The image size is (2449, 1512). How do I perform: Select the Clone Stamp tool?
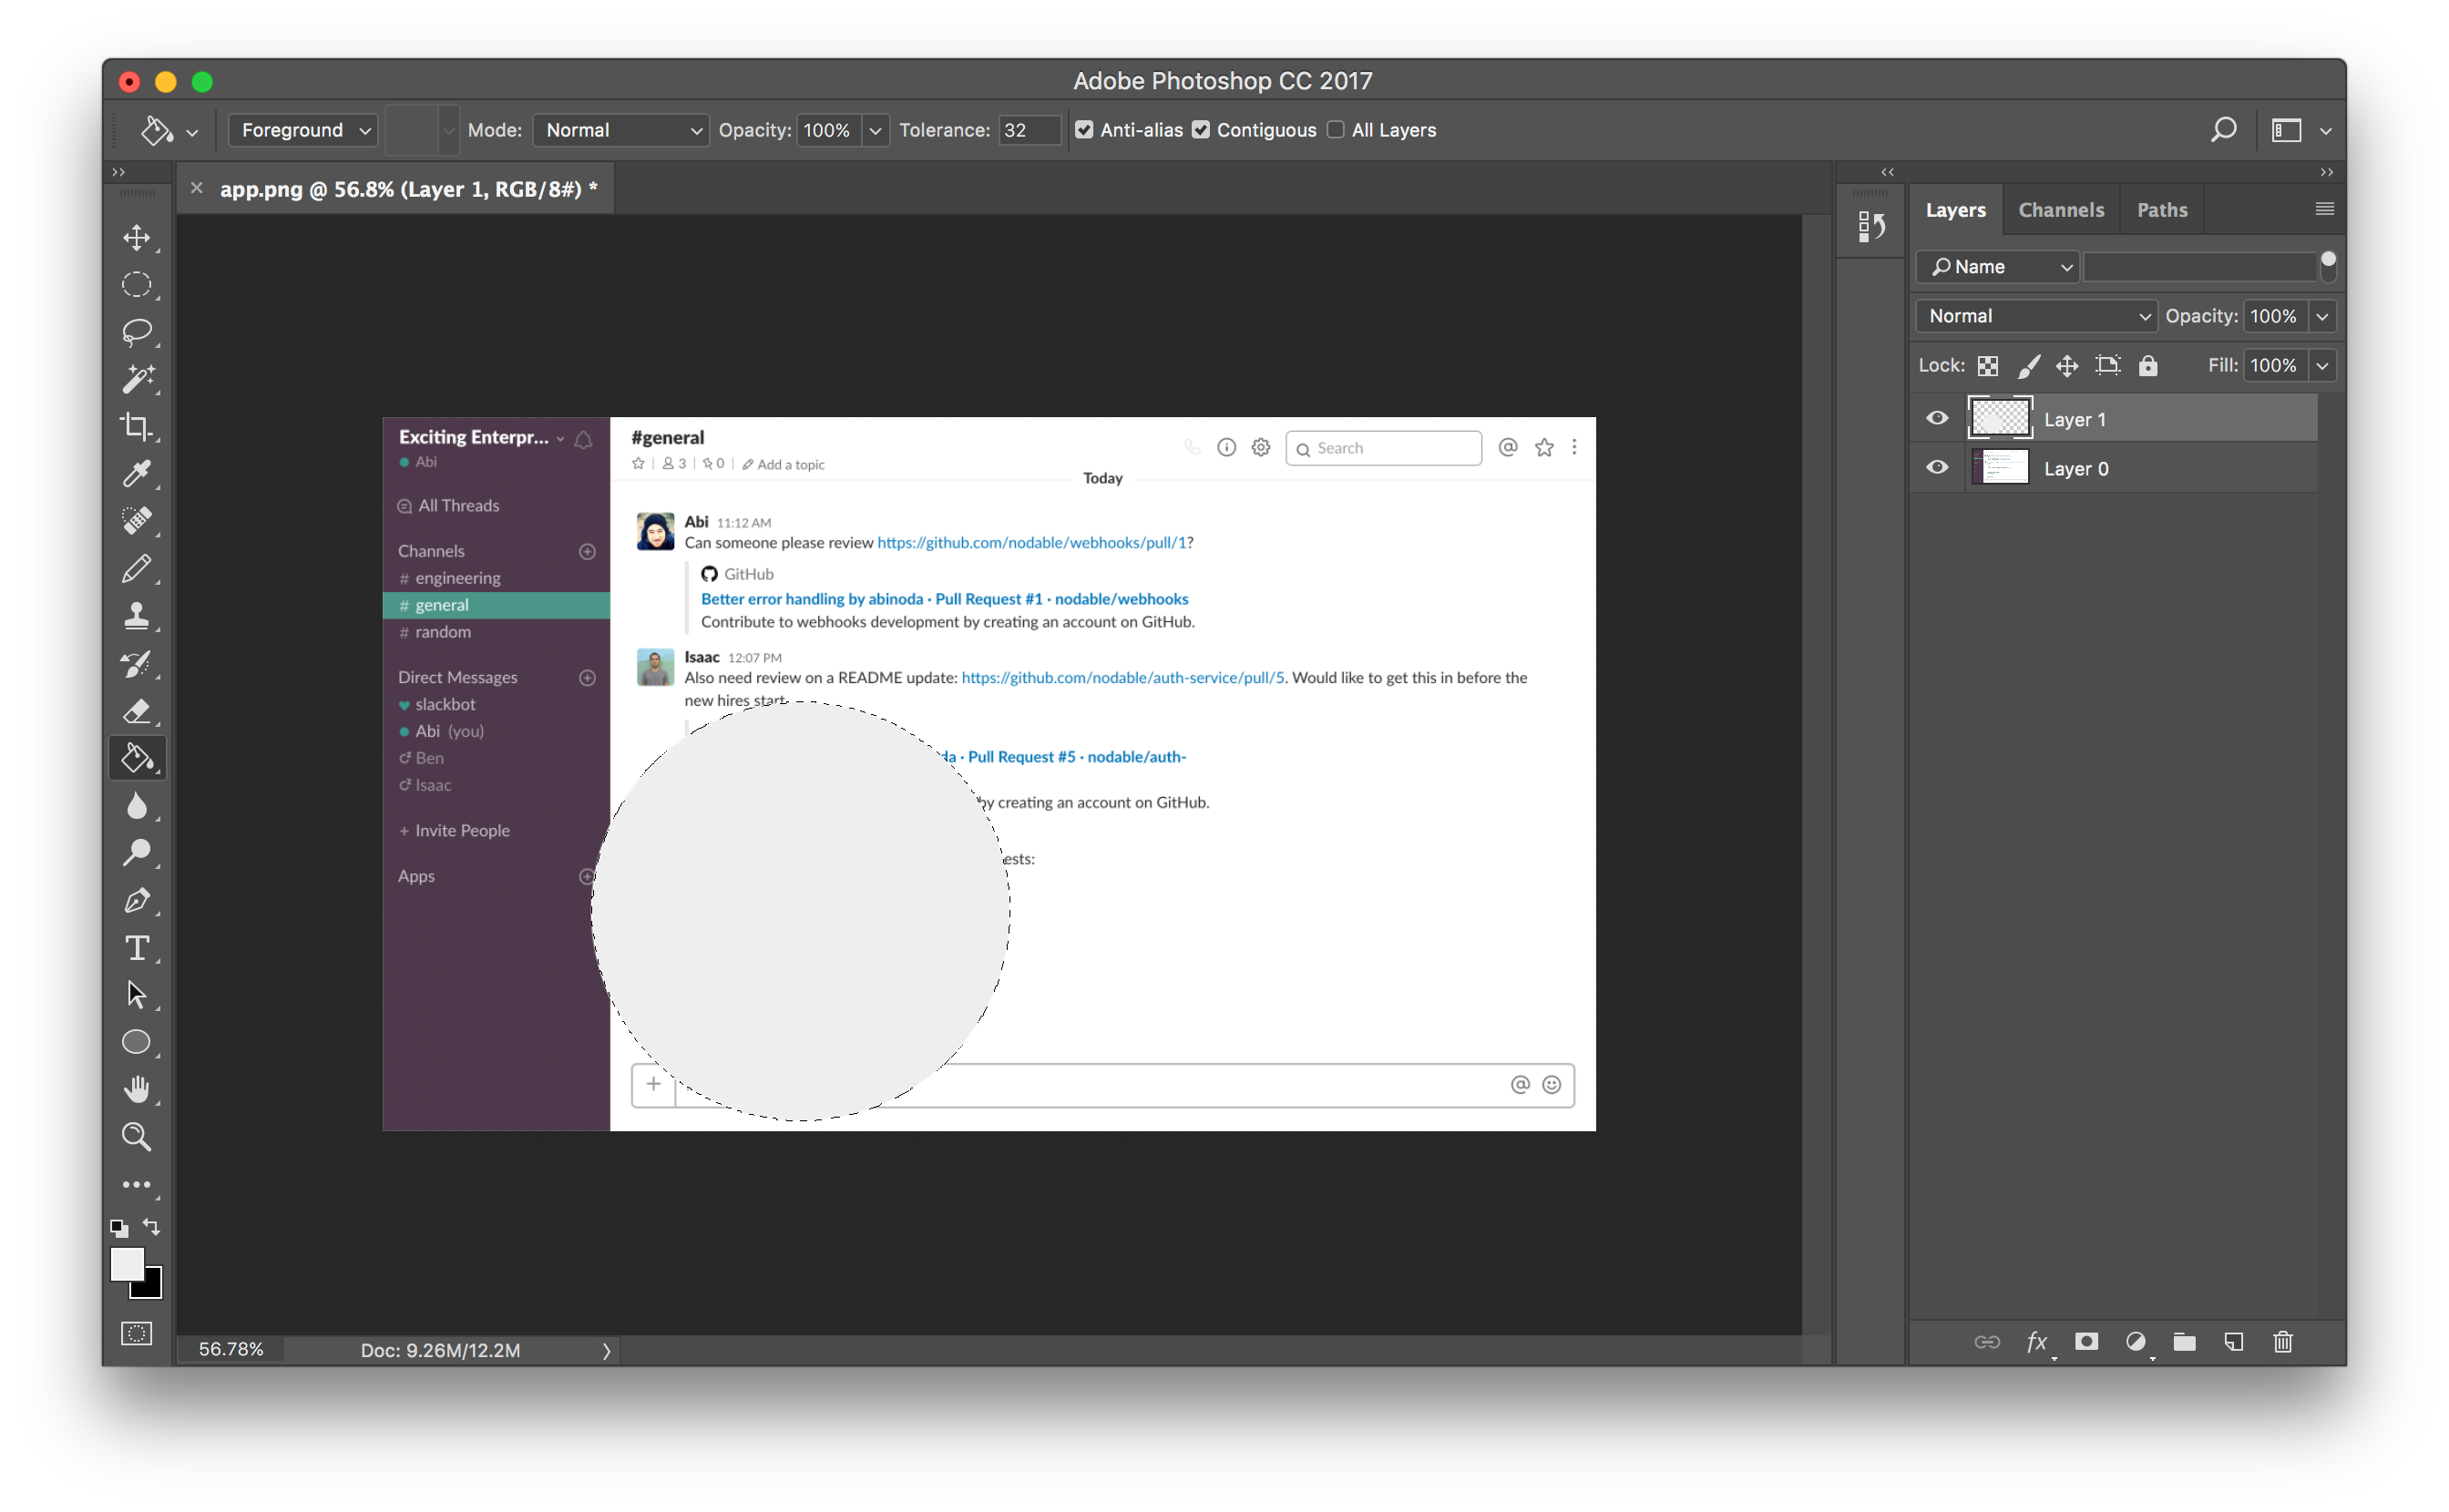137,616
